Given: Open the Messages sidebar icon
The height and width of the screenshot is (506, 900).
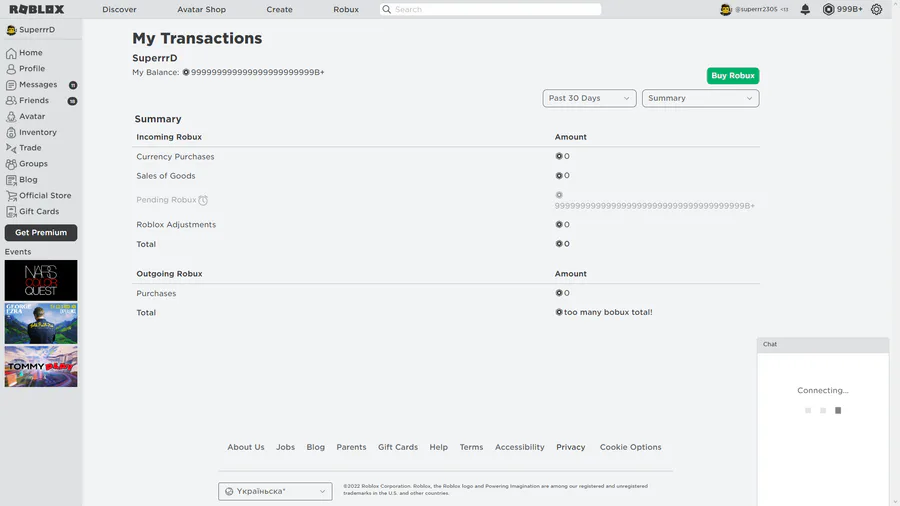Looking at the screenshot, I should click(11, 85).
